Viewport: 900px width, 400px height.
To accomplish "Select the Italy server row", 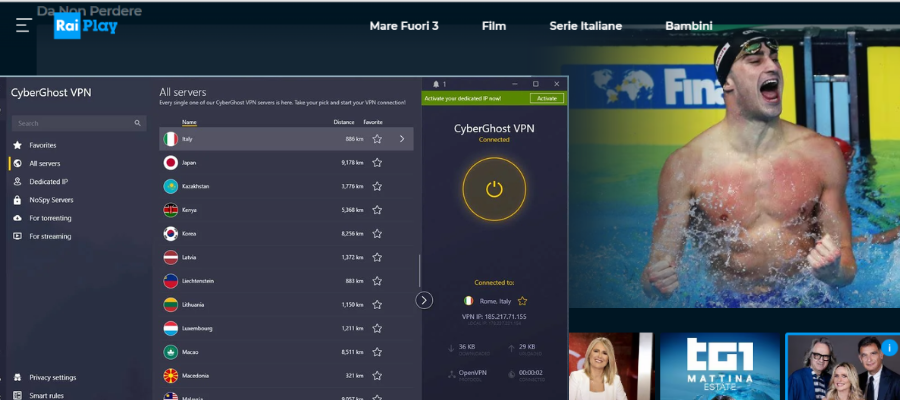I will (286, 139).
